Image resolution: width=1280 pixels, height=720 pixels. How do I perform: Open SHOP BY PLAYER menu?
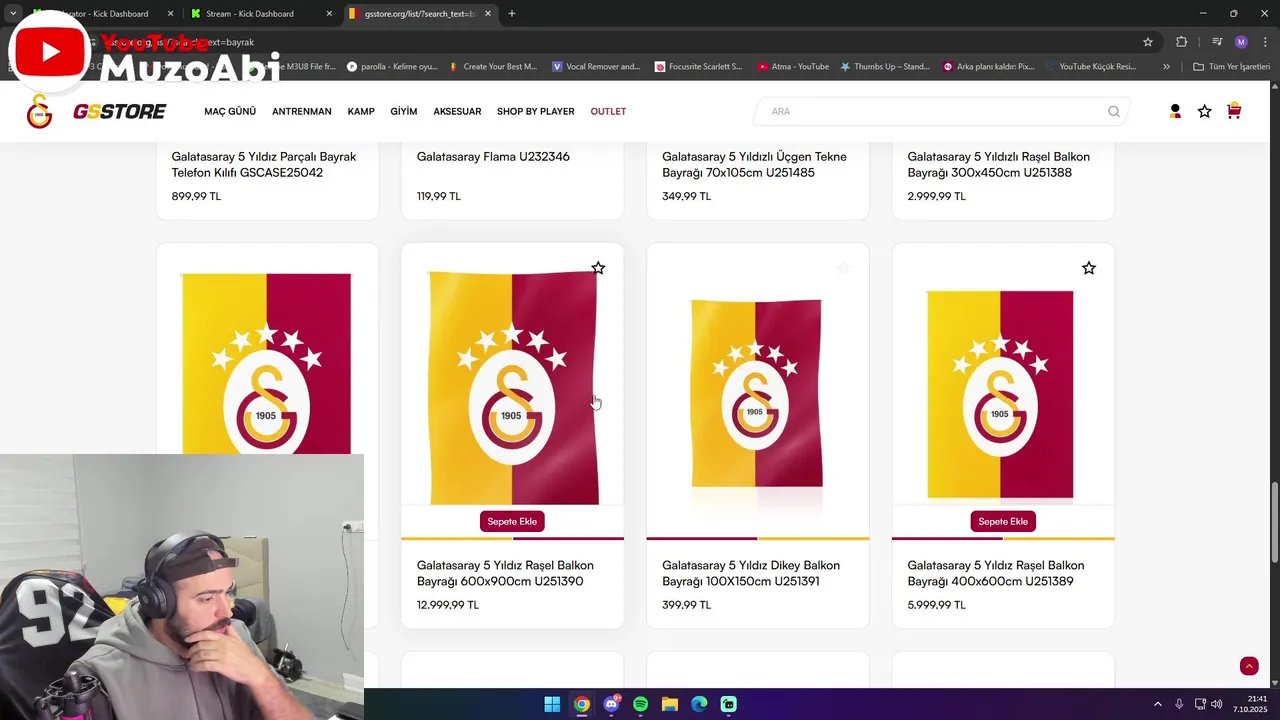536,111
